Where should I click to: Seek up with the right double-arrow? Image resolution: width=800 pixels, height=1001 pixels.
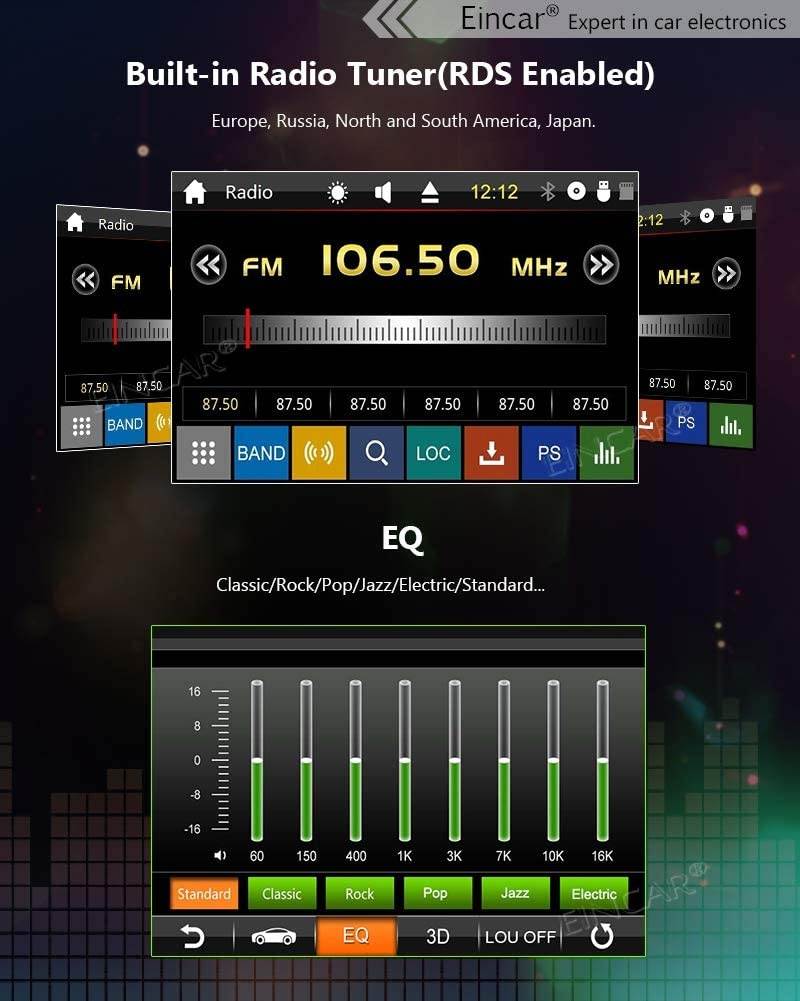[601, 265]
